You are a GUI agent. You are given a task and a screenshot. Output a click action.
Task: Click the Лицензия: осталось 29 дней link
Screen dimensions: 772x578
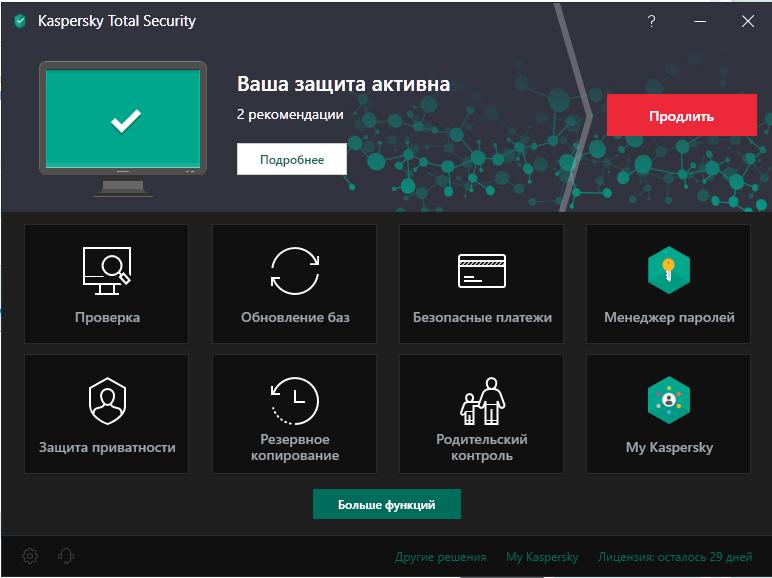click(675, 557)
